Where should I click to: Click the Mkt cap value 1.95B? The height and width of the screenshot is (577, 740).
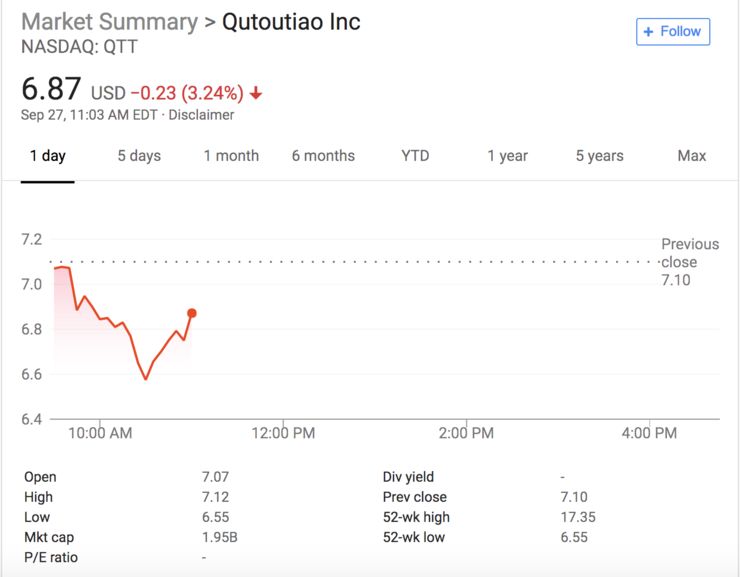219,537
